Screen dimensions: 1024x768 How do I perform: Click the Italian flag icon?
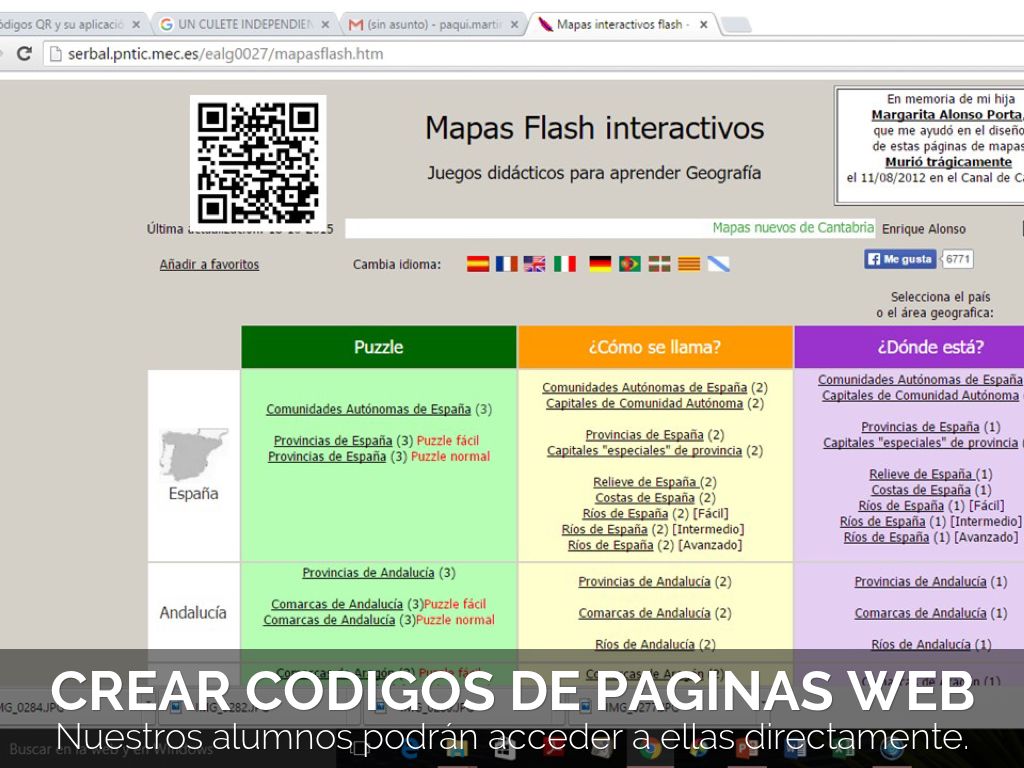pyautogui.click(x=565, y=264)
